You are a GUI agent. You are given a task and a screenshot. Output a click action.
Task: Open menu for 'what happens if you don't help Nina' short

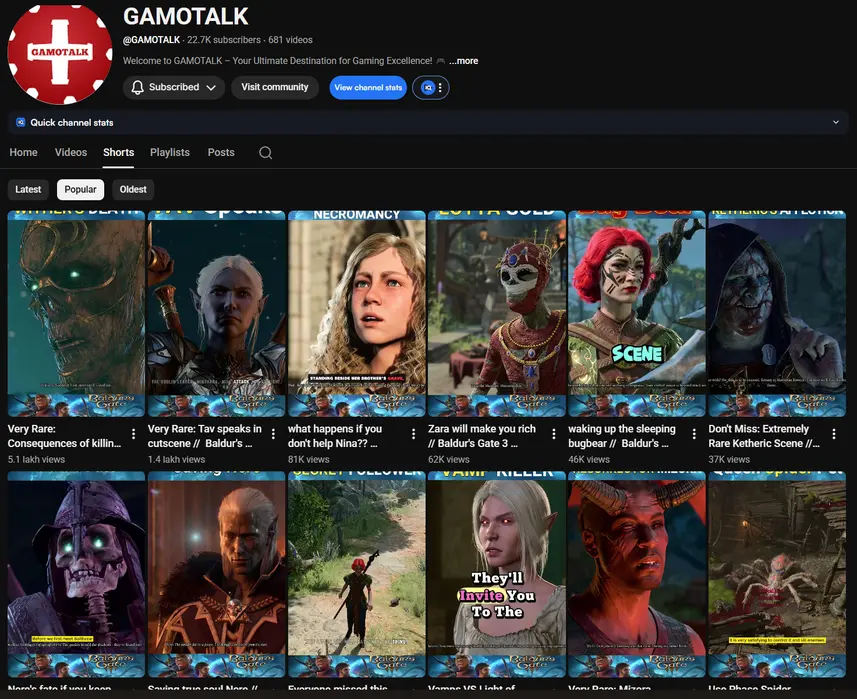click(x=413, y=434)
